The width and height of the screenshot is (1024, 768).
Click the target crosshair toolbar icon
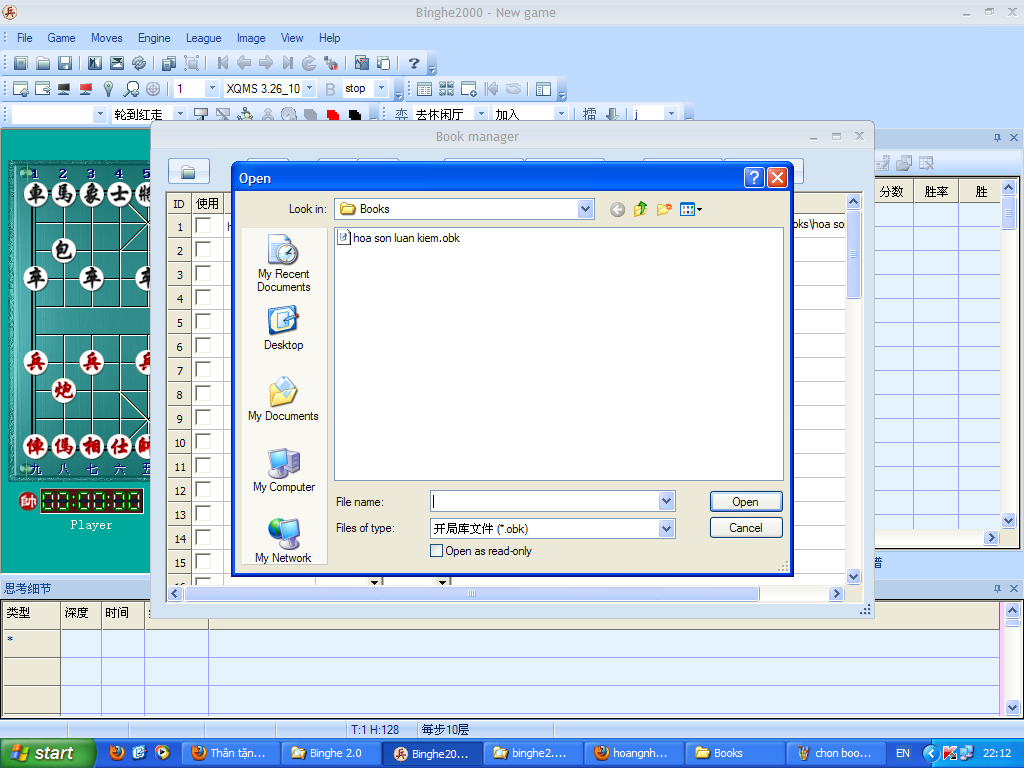coord(153,89)
